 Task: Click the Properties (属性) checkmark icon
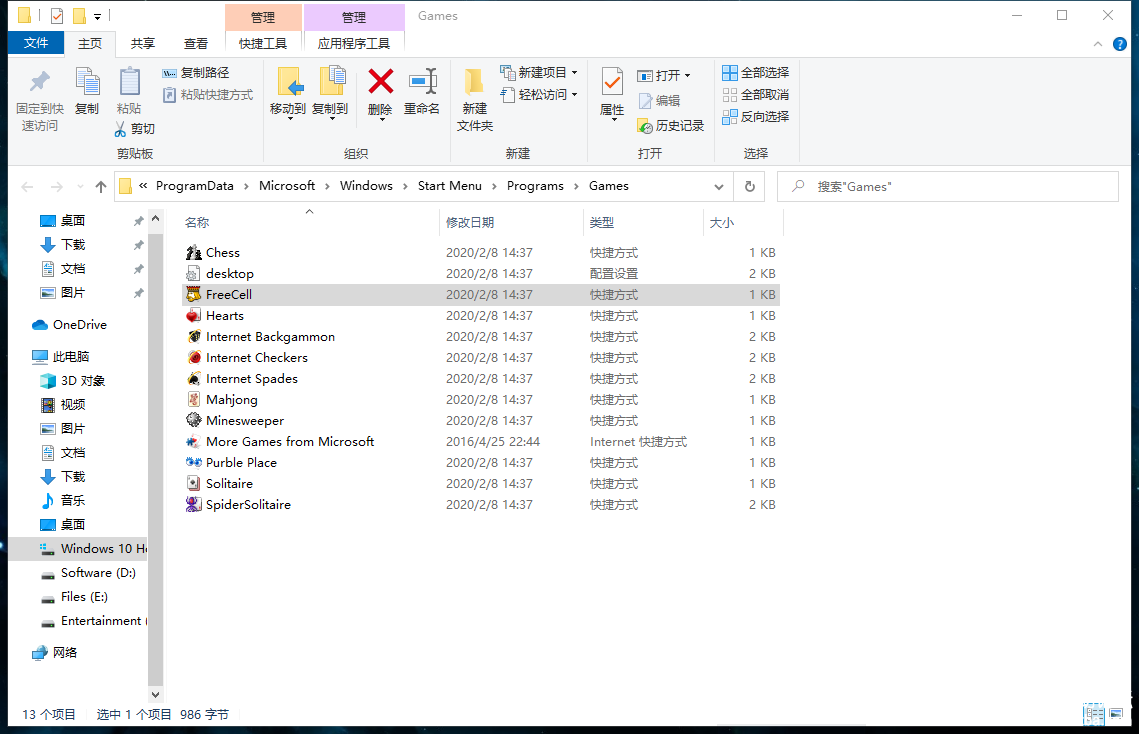[612, 82]
